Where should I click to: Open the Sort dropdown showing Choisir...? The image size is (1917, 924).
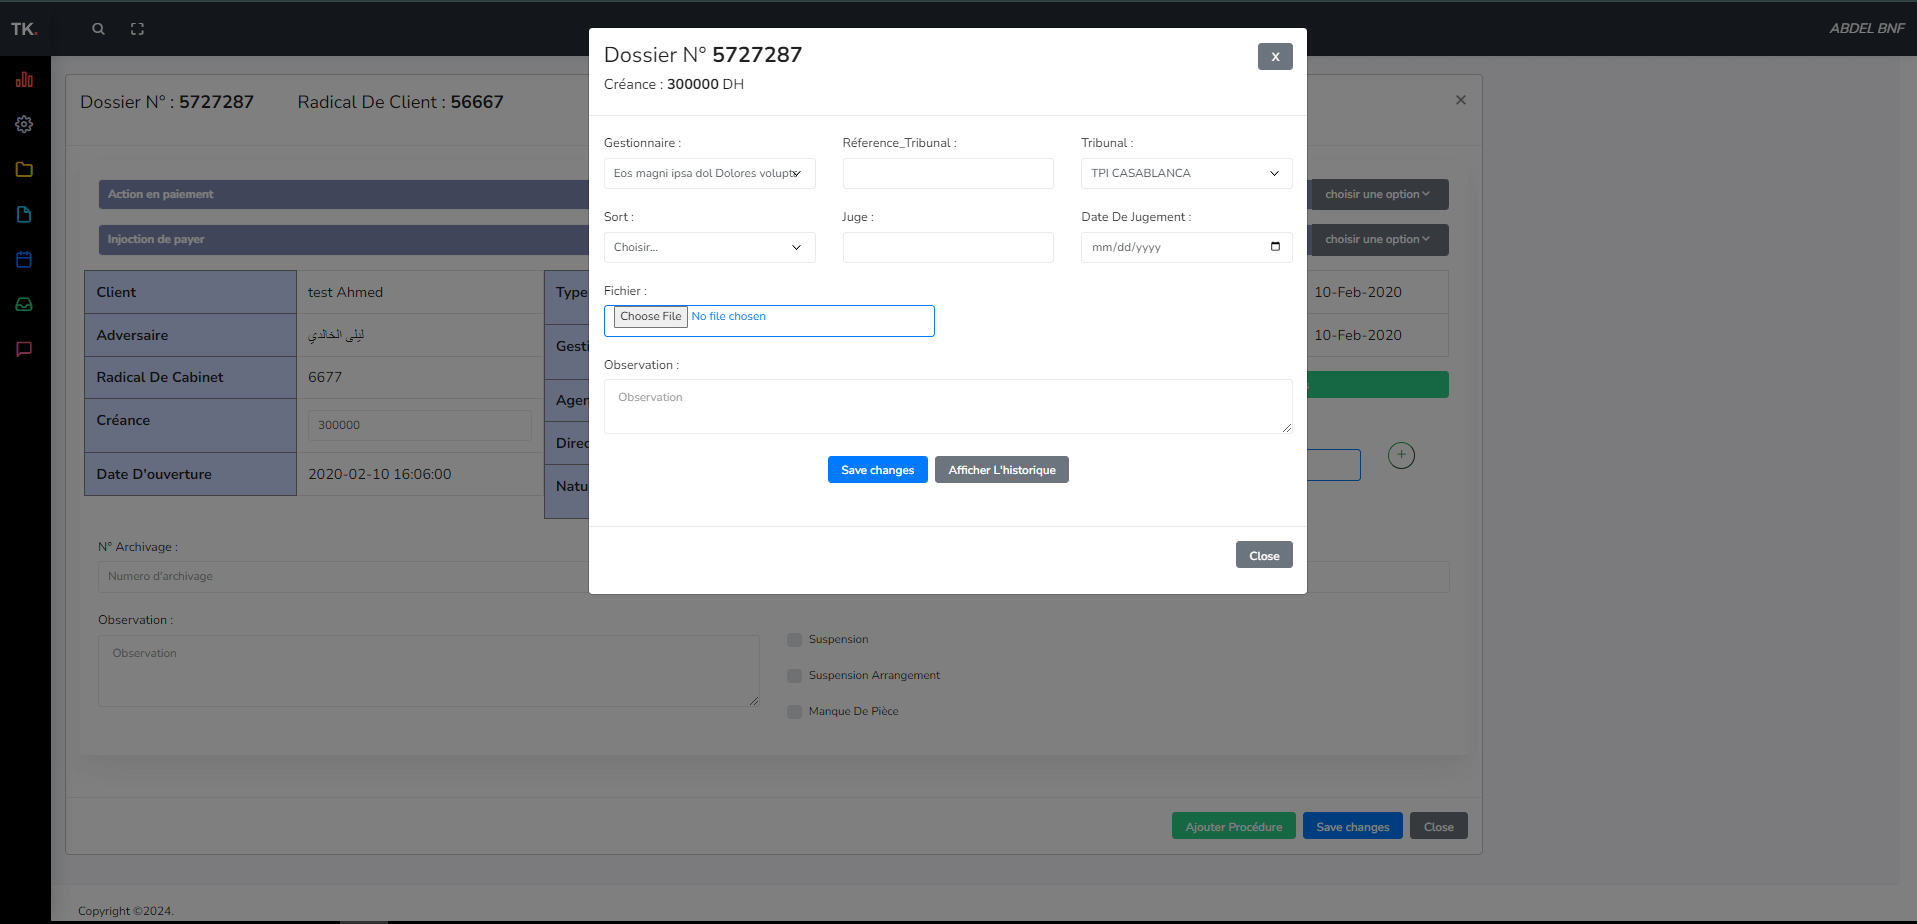pos(709,247)
